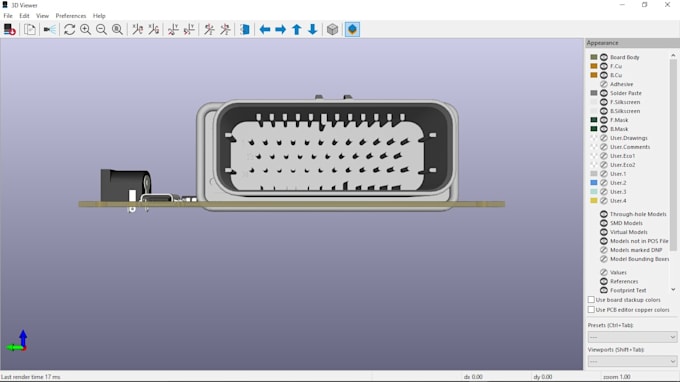Click the User.4 yellow color swatch

(x=594, y=201)
